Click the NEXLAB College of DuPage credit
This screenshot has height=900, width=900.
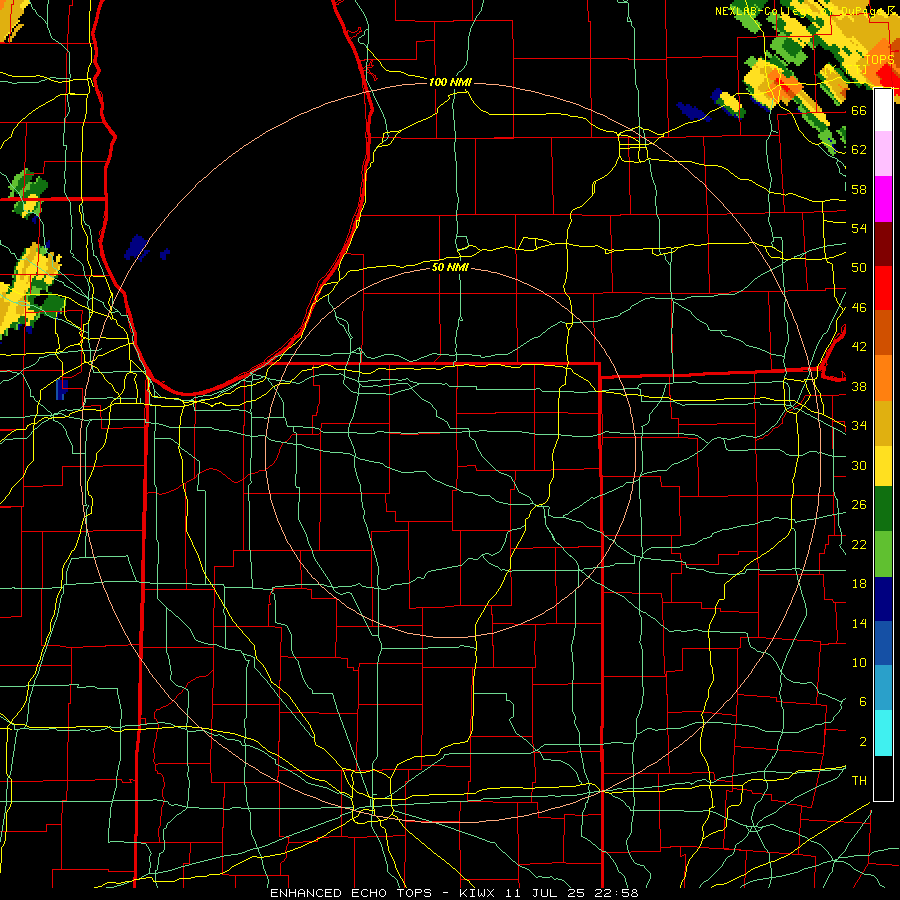click(x=805, y=11)
